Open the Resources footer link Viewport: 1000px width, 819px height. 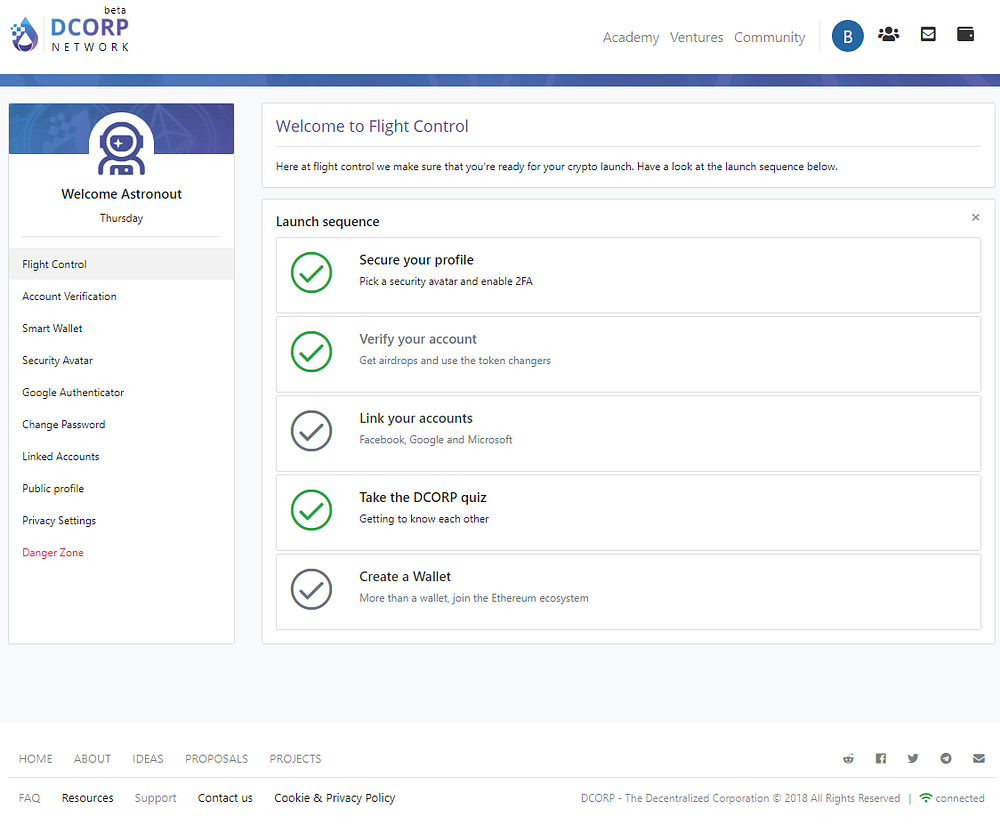87,798
